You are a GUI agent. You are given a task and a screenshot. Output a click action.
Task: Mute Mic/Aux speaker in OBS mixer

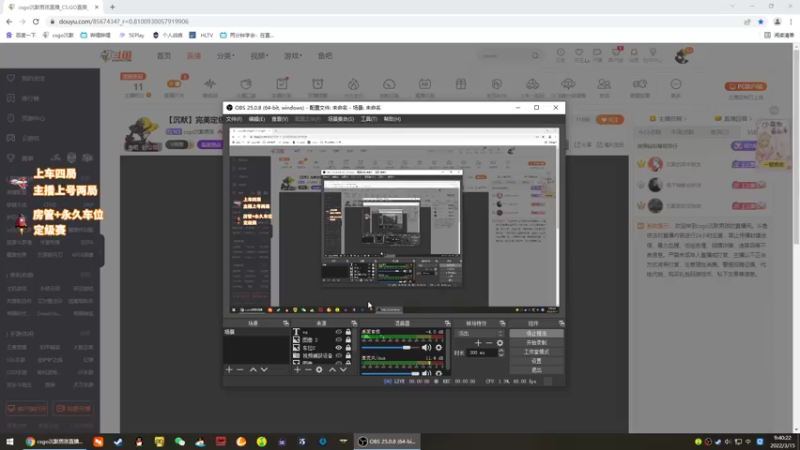426,373
